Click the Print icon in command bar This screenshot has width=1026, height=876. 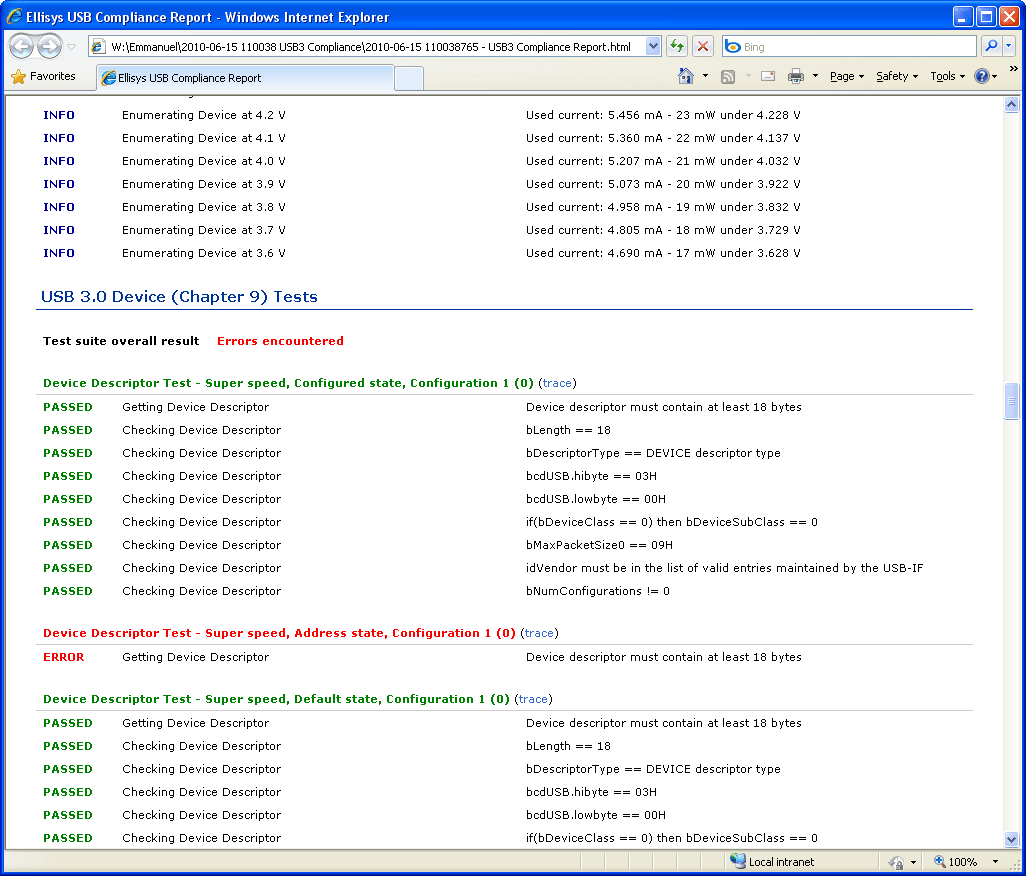796,76
